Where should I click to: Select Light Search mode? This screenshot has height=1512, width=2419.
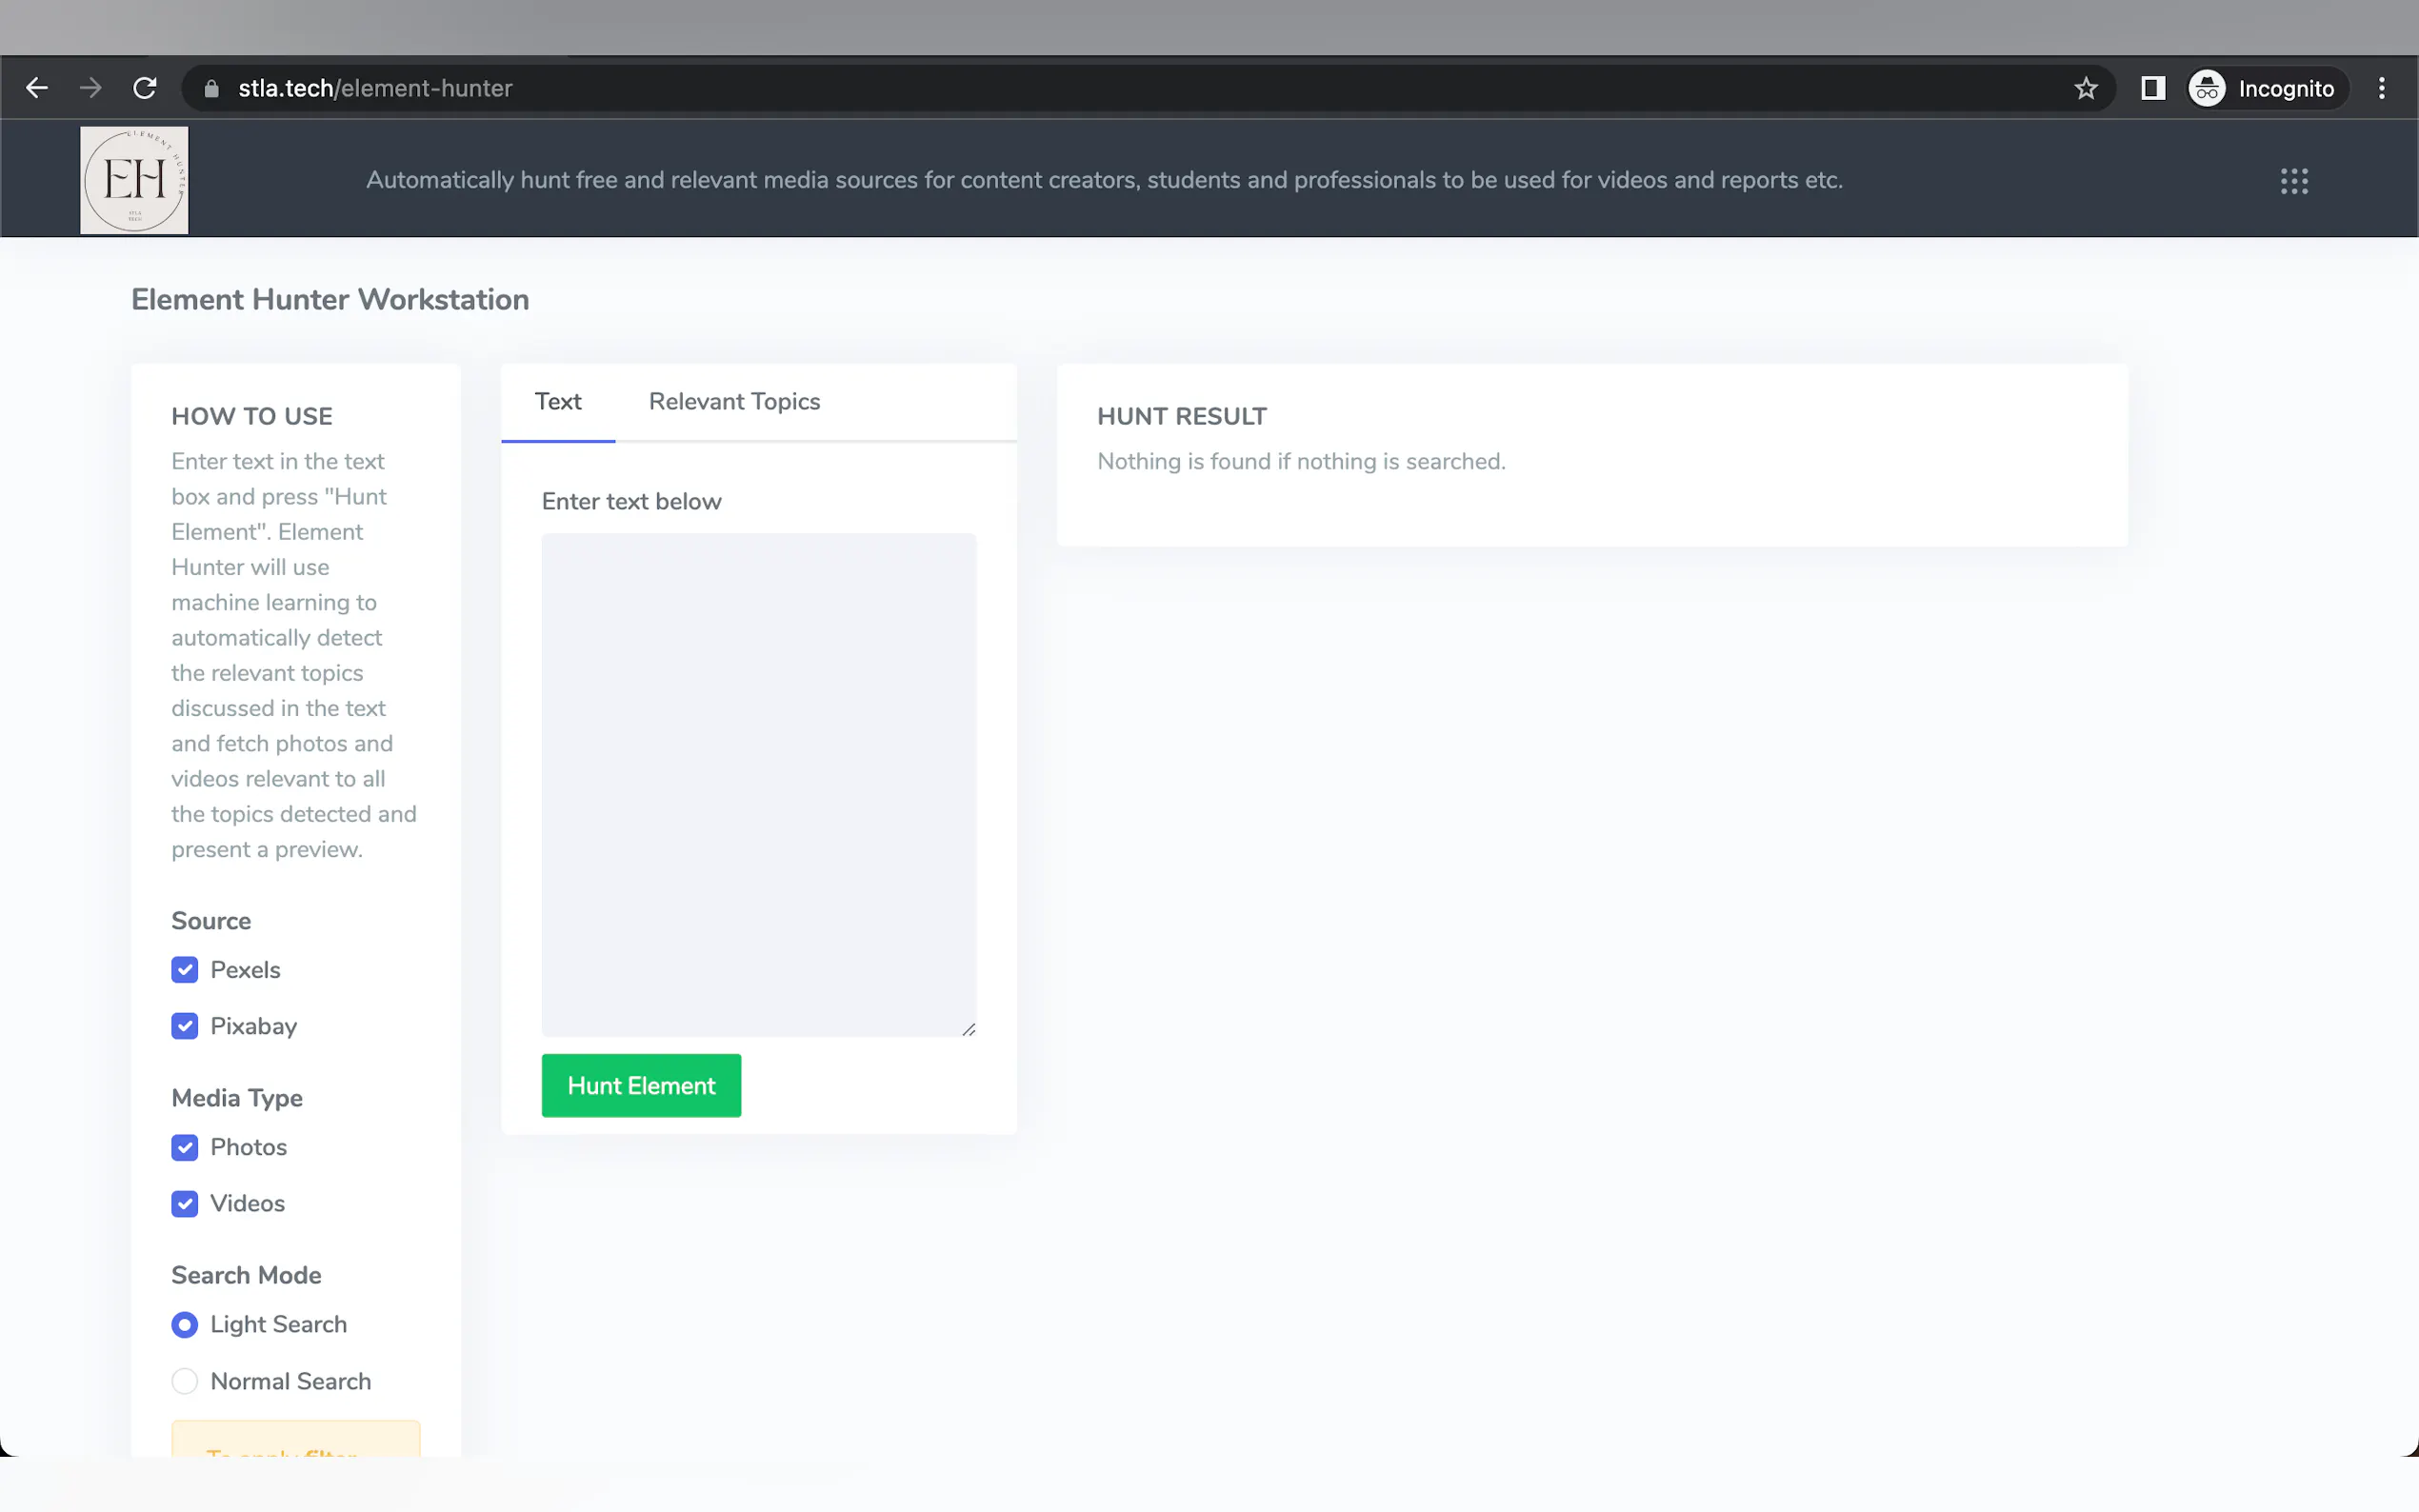pos(185,1324)
